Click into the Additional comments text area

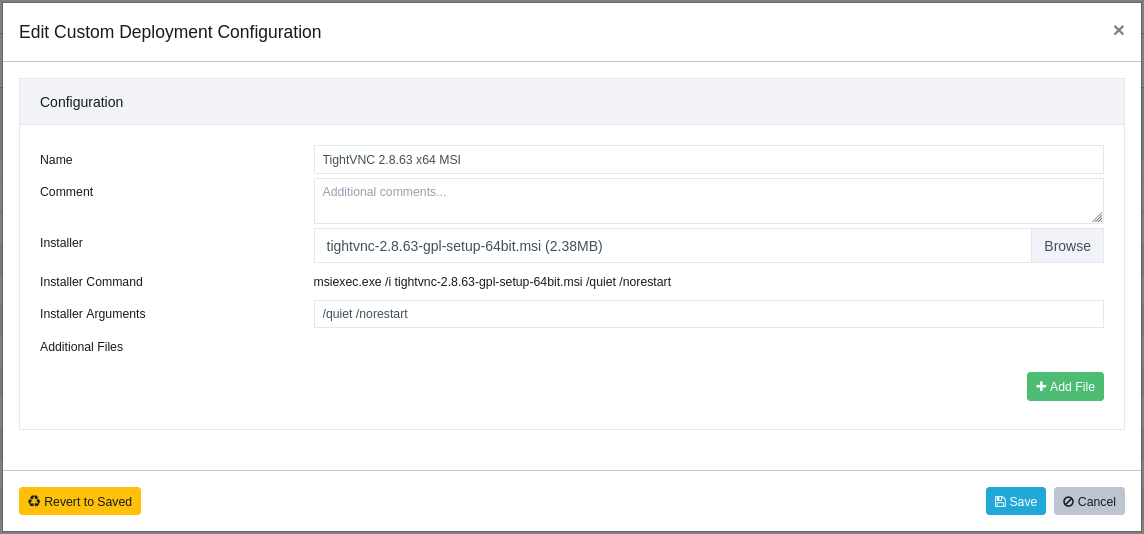[708, 201]
